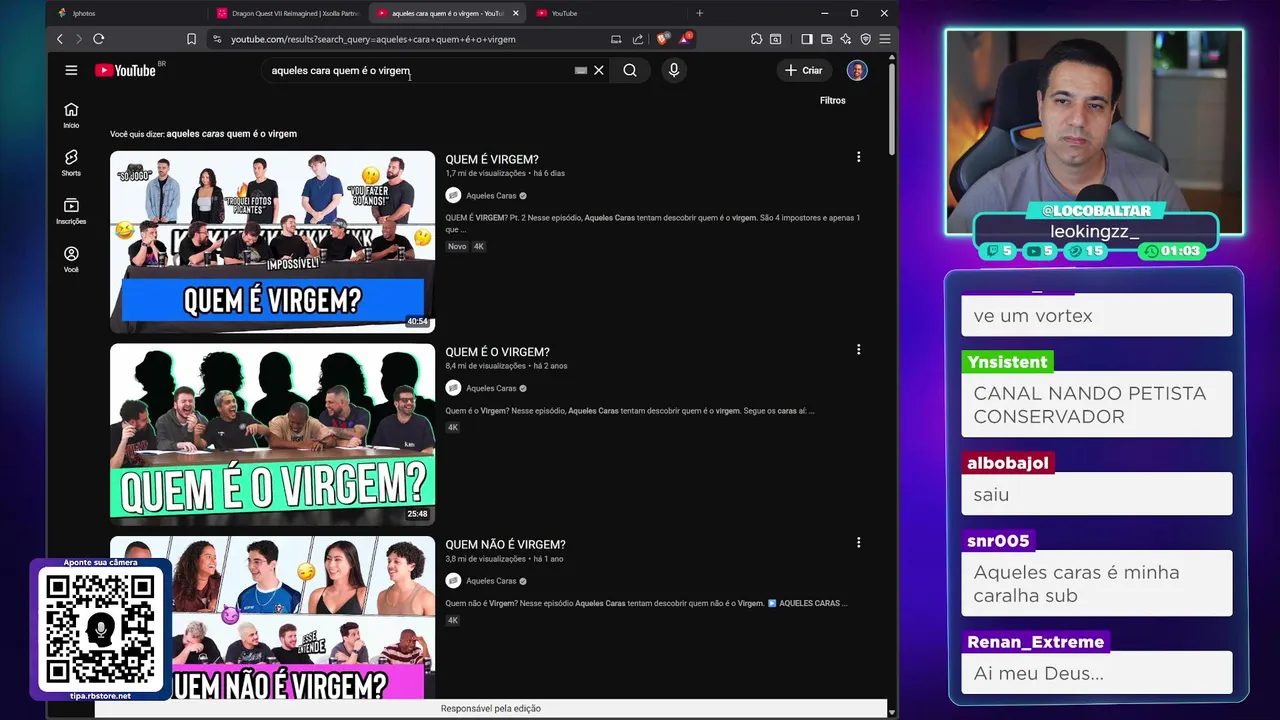Open Shorts from the sidebar
Image resolution: width=1280 pixels, height=720 pixels.
click(x=71, y=163)
